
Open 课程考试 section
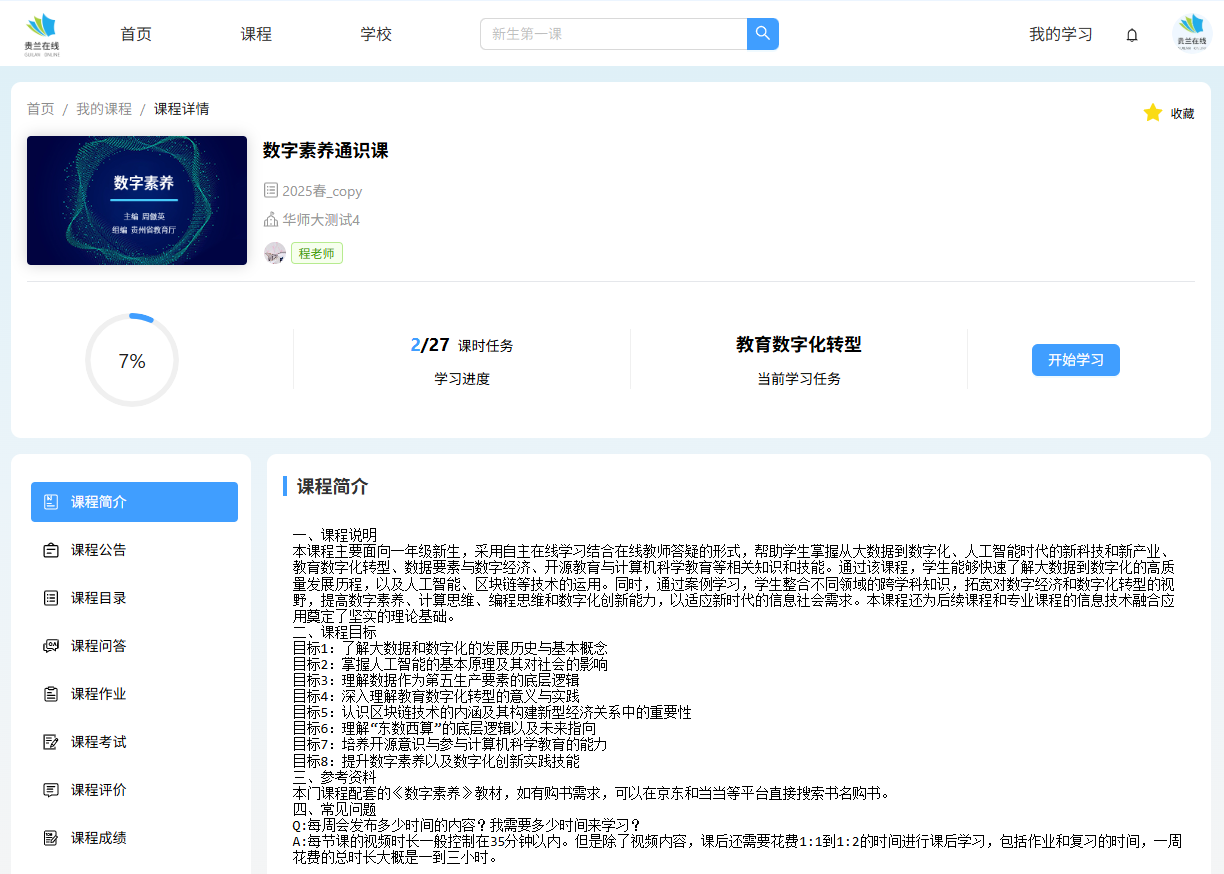(x=98, y=742)
